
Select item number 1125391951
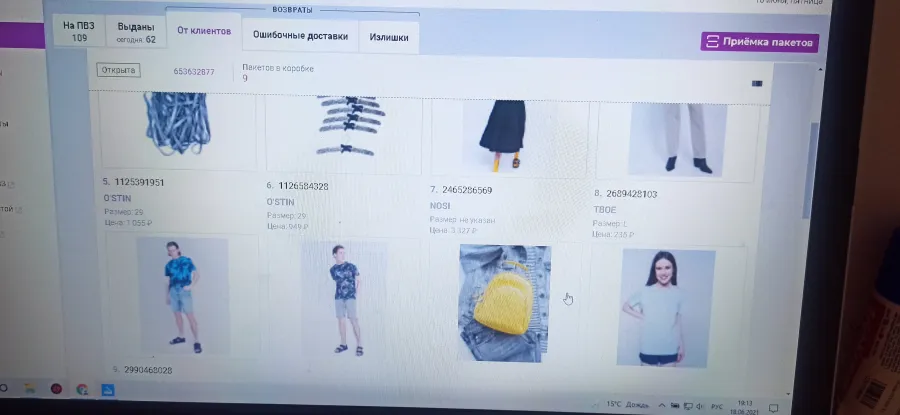point(139,182)
